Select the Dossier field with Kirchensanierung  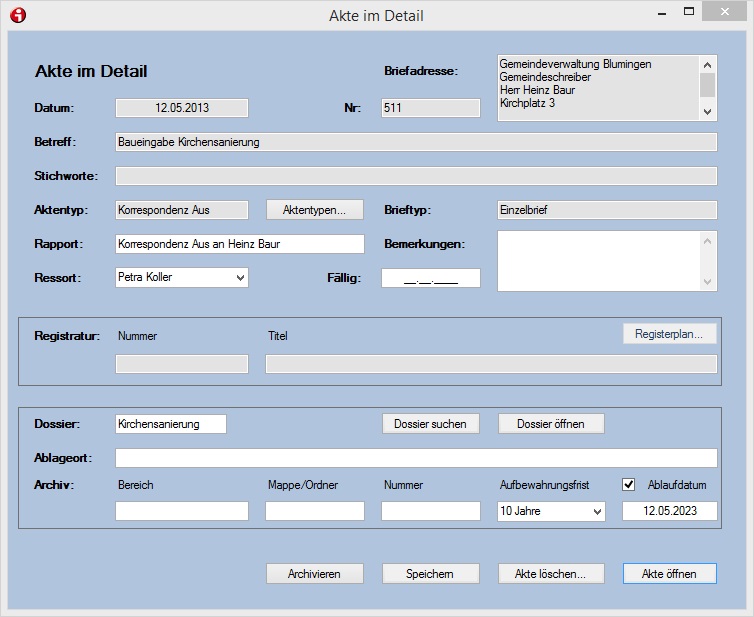171,424
